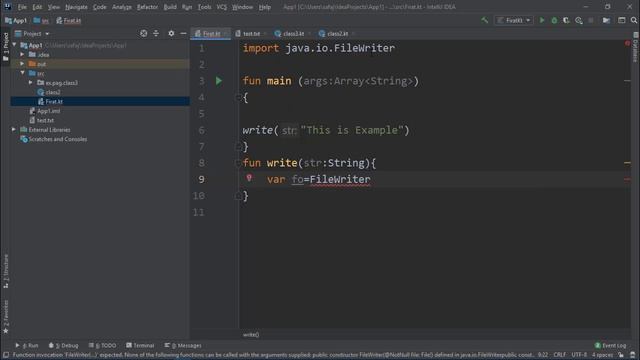Open the Favorites star side tab
This screenshot has height=360, width=640.
tap(6, 317)
